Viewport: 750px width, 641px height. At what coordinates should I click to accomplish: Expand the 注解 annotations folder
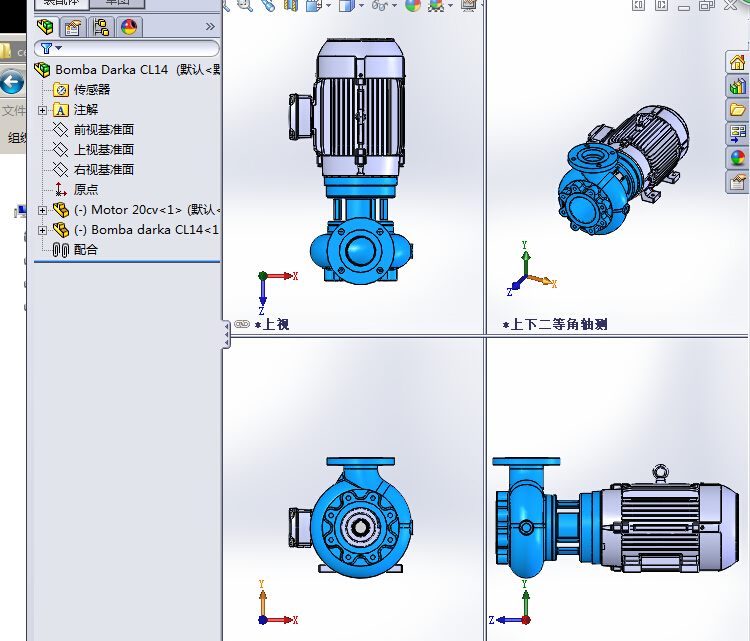(43, 111)
